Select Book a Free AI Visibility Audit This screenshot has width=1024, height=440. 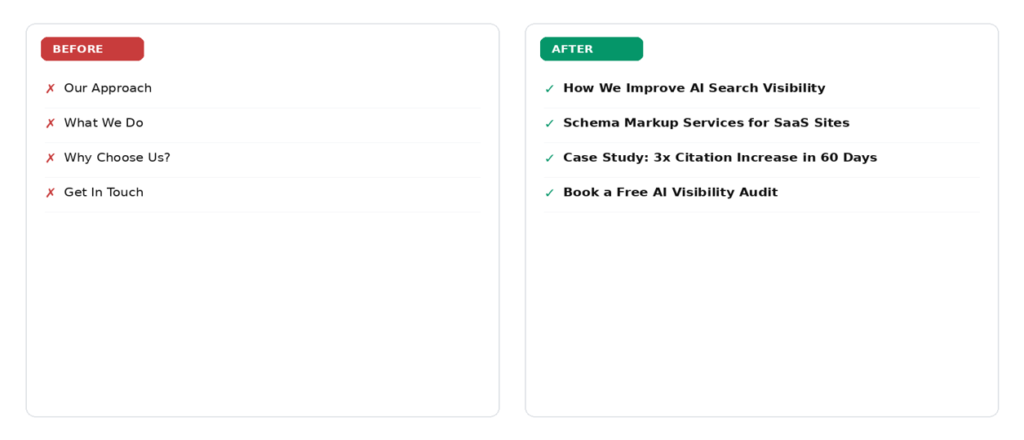pos(670,192)
